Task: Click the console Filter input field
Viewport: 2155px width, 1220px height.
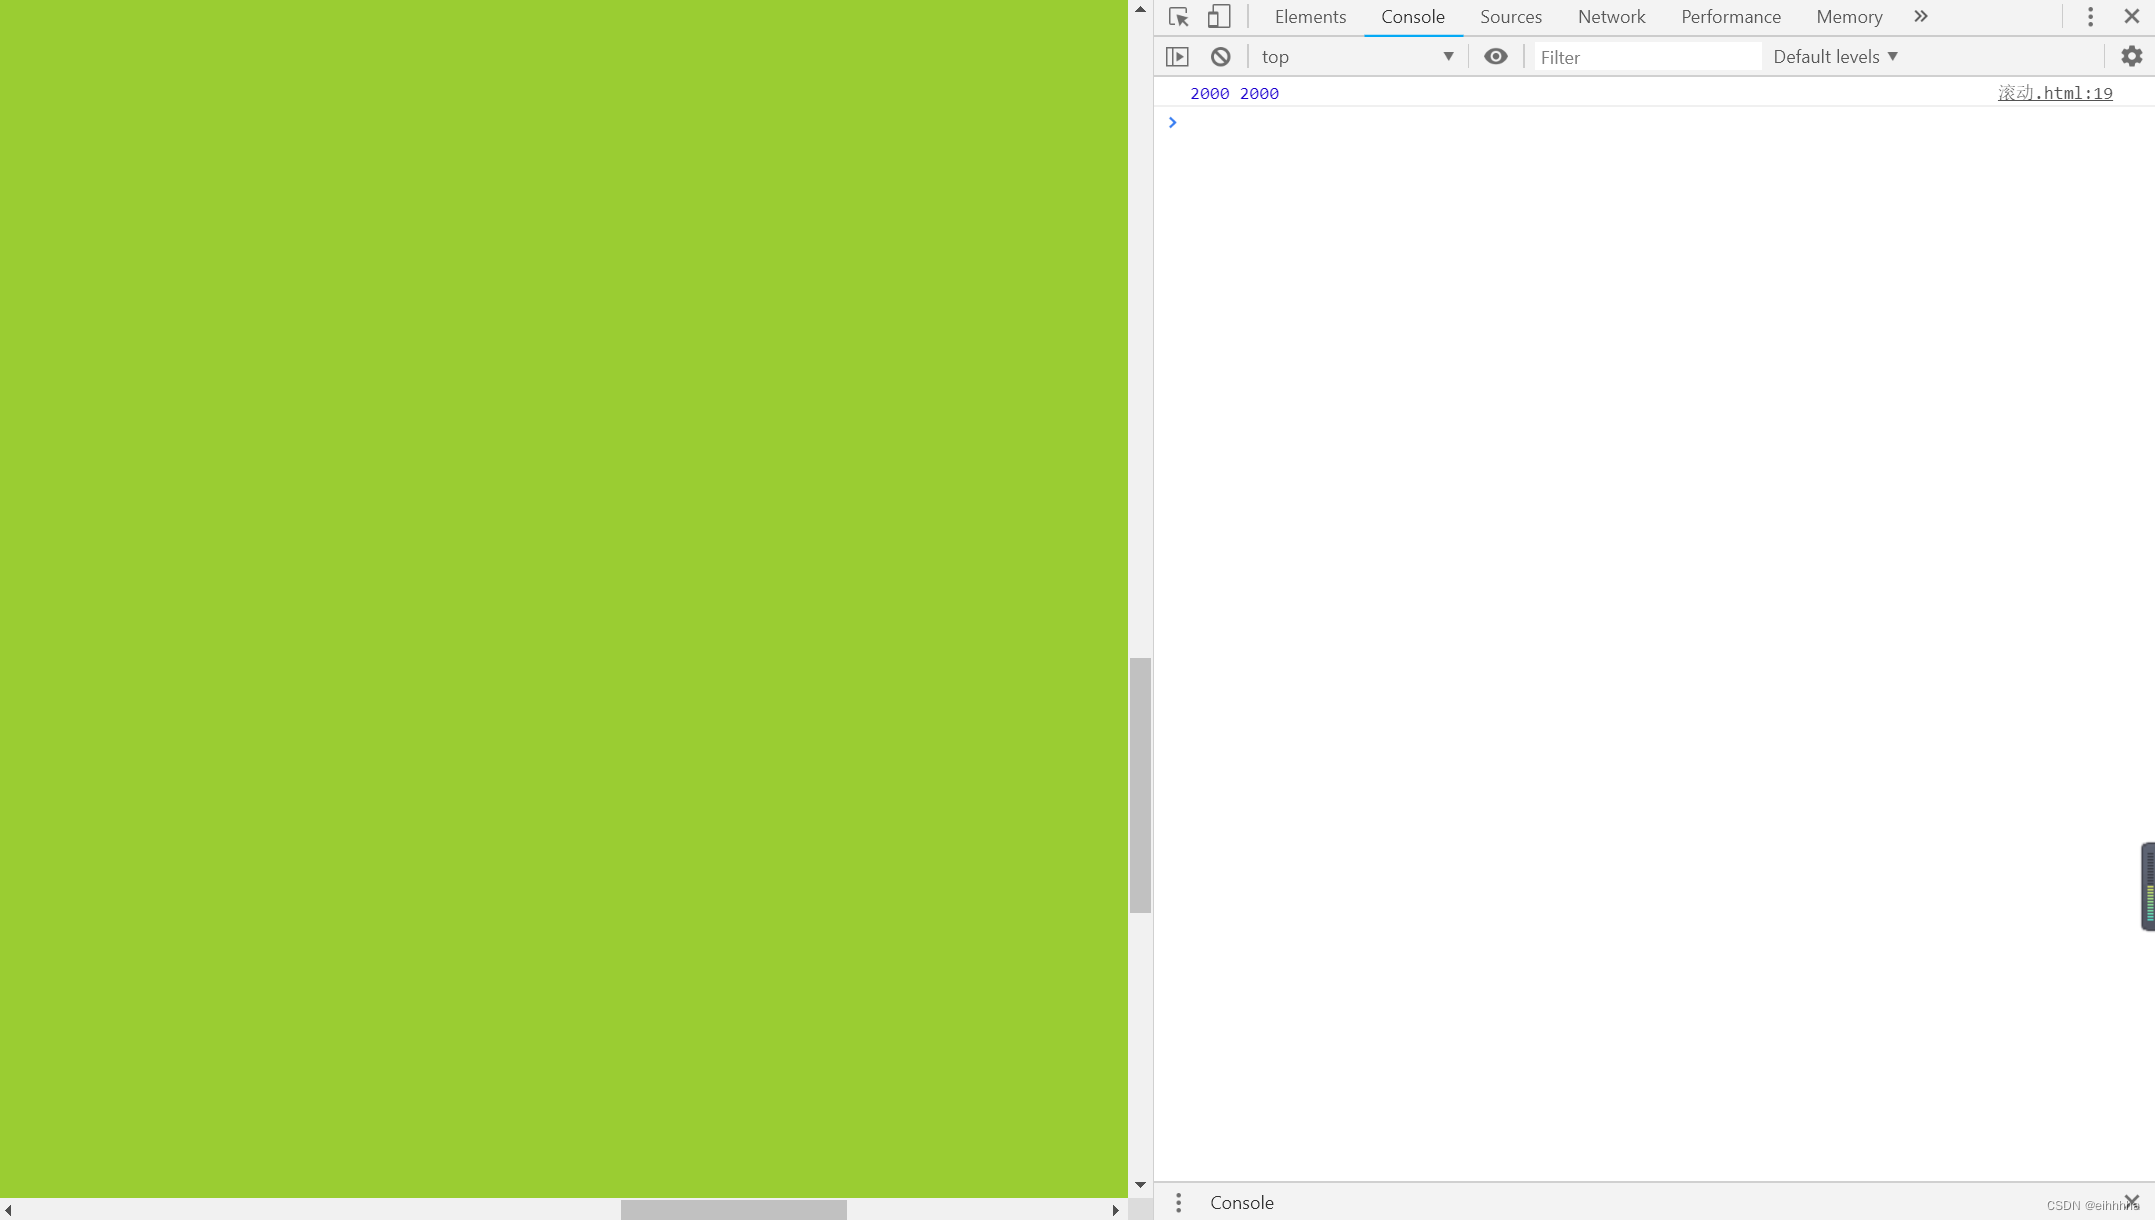Action: click(1647, 57)
